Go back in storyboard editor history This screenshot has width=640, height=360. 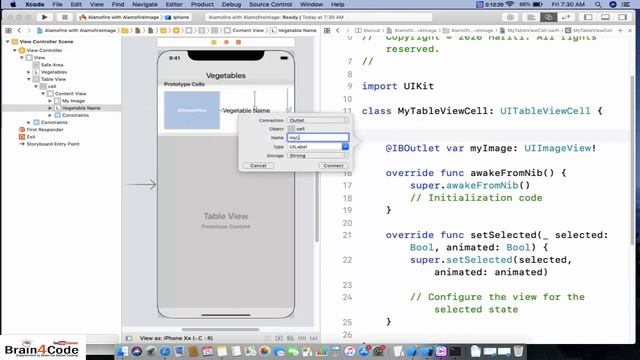point(19,31)
